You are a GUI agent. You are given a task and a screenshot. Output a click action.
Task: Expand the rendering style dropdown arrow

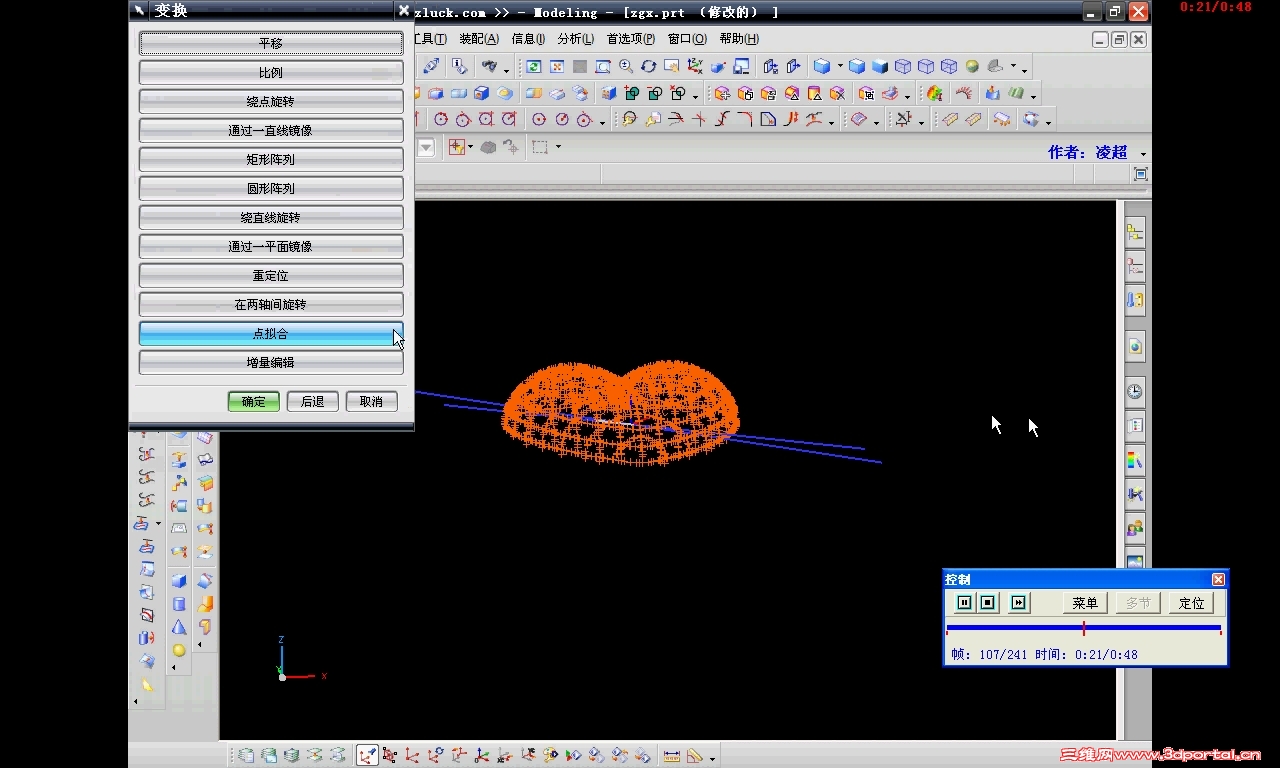pyautogui.click(x=840, y=67)
